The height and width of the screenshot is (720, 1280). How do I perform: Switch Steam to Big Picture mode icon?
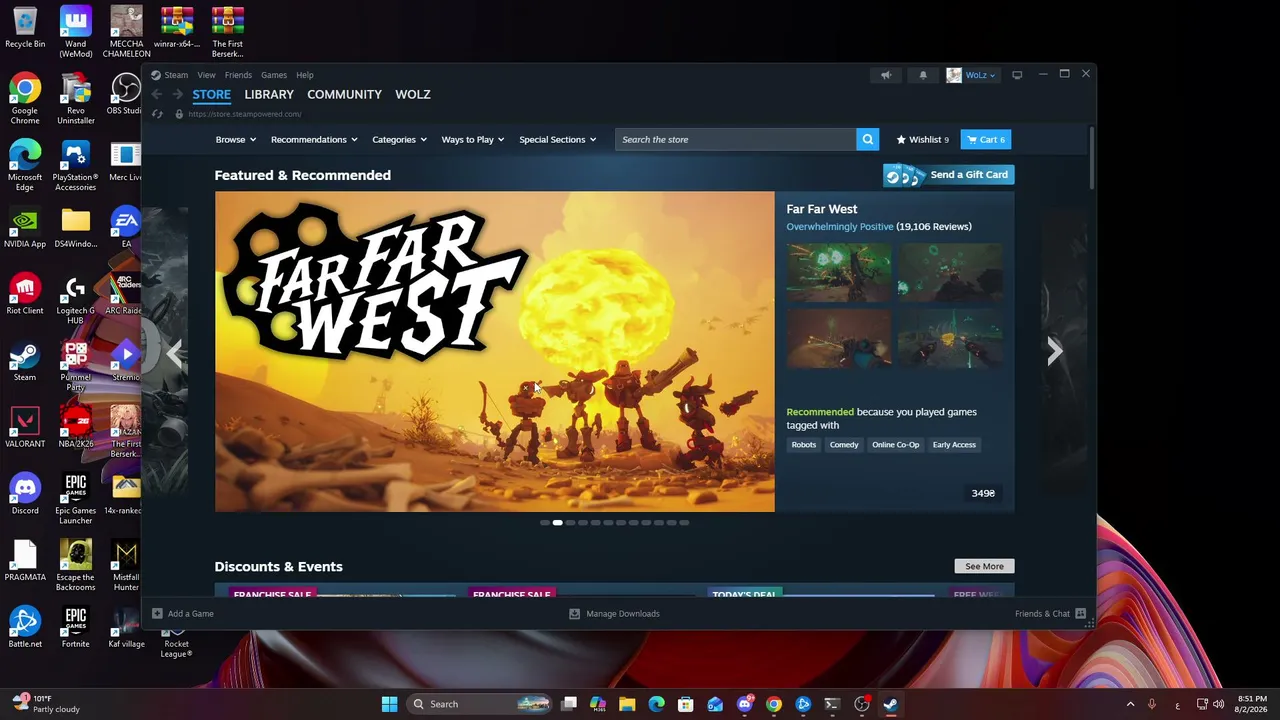[1017, 75]
